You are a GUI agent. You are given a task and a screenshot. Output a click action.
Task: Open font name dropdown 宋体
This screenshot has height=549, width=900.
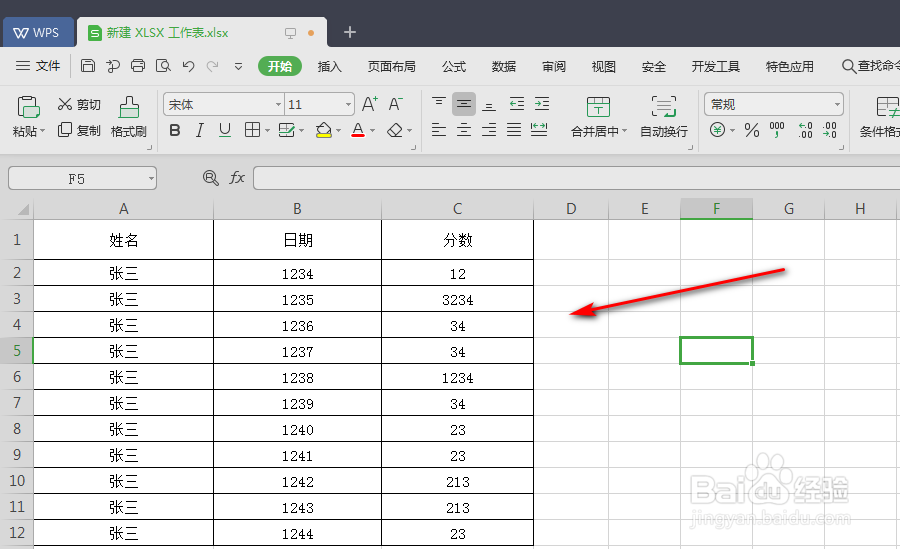pyautogui.click(x=278, y=105)
